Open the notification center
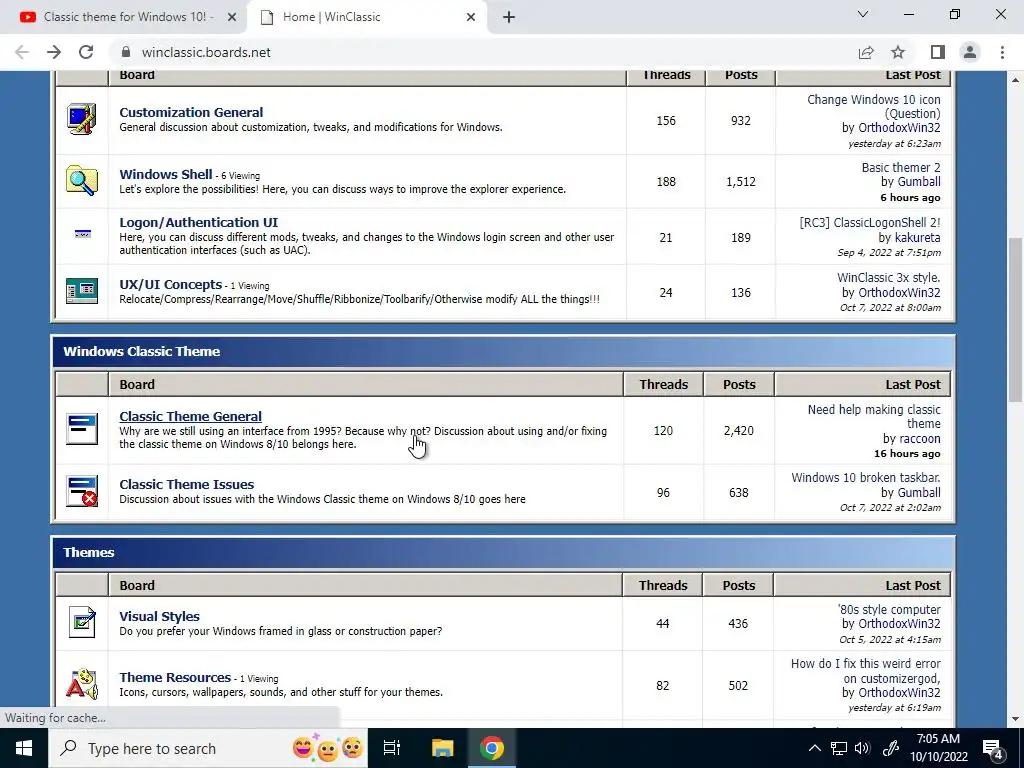The image size is (1024, 768). click(x=993, y=748)
